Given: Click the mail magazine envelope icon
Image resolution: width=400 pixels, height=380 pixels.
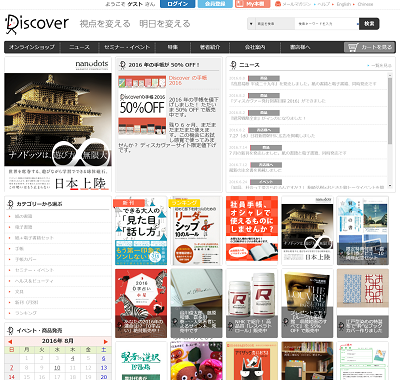Looking at the screenshot, I should (278, 4).
